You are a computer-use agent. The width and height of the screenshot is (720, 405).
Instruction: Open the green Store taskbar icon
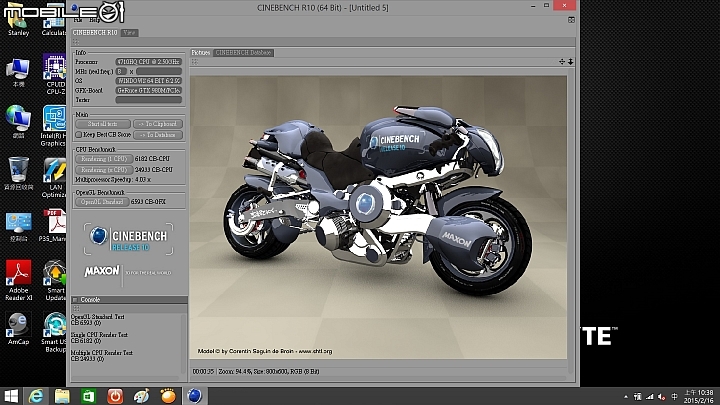[88, 396]
